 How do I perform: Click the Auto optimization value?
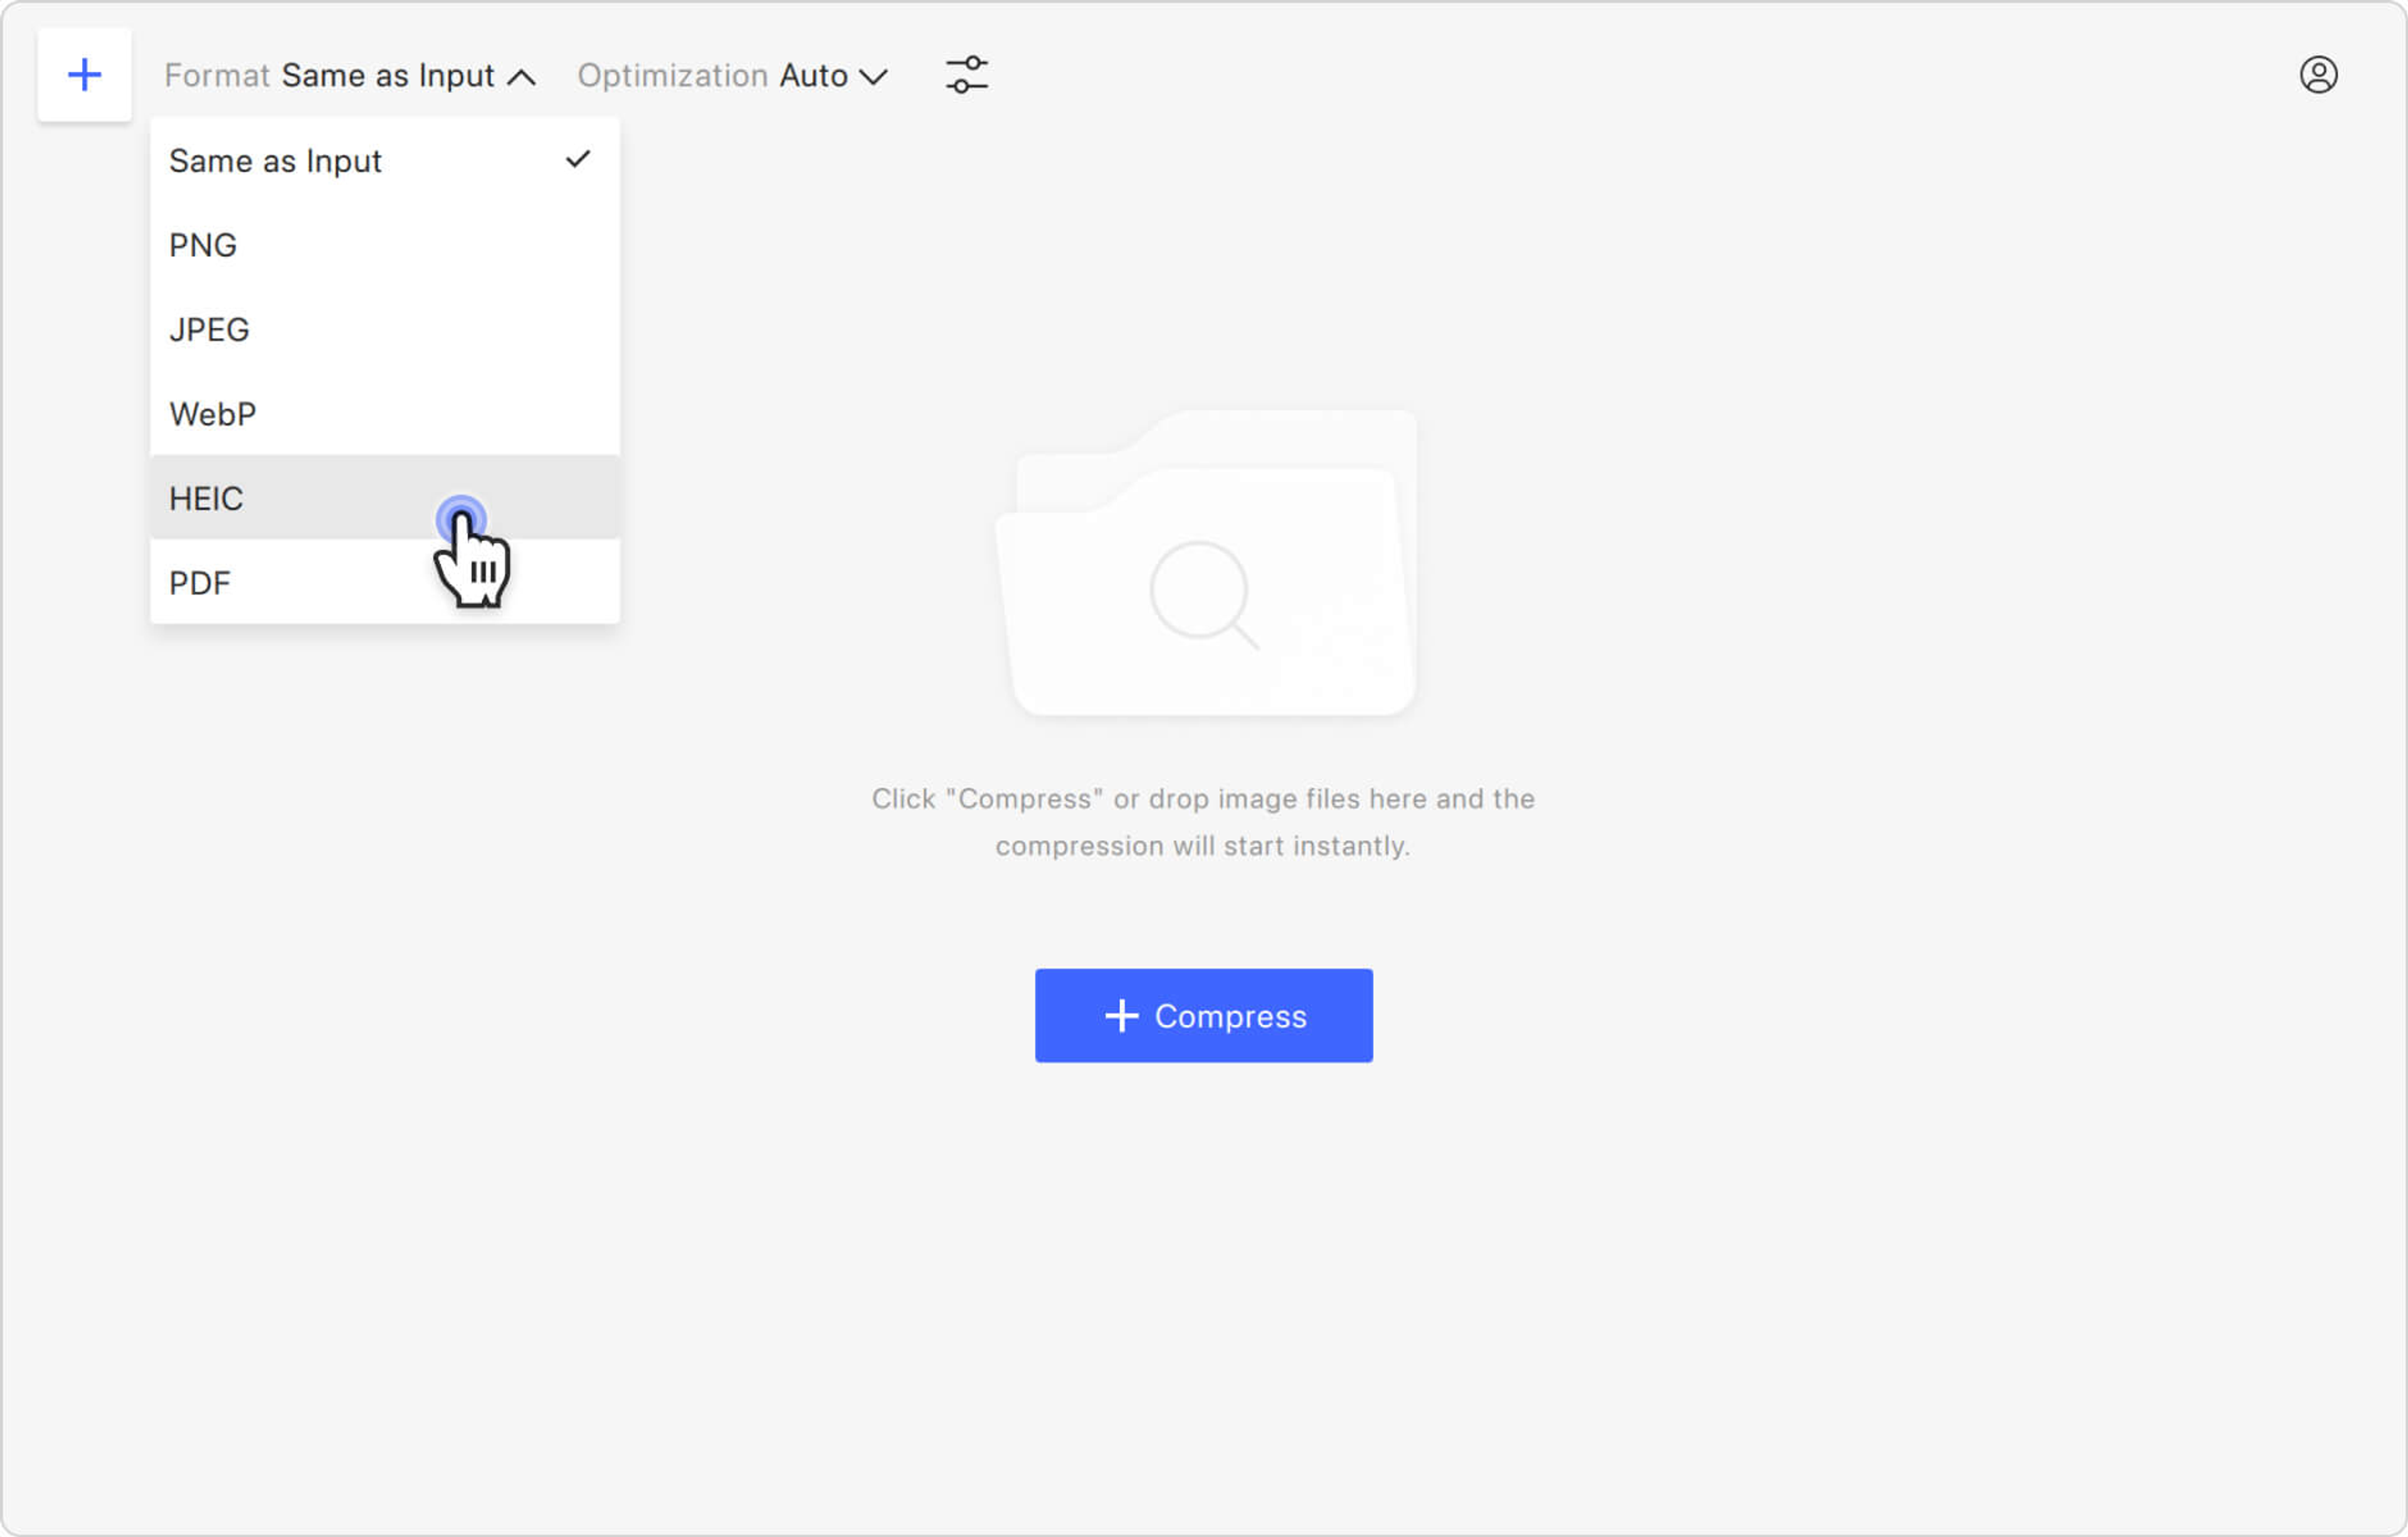pos(813,76)
